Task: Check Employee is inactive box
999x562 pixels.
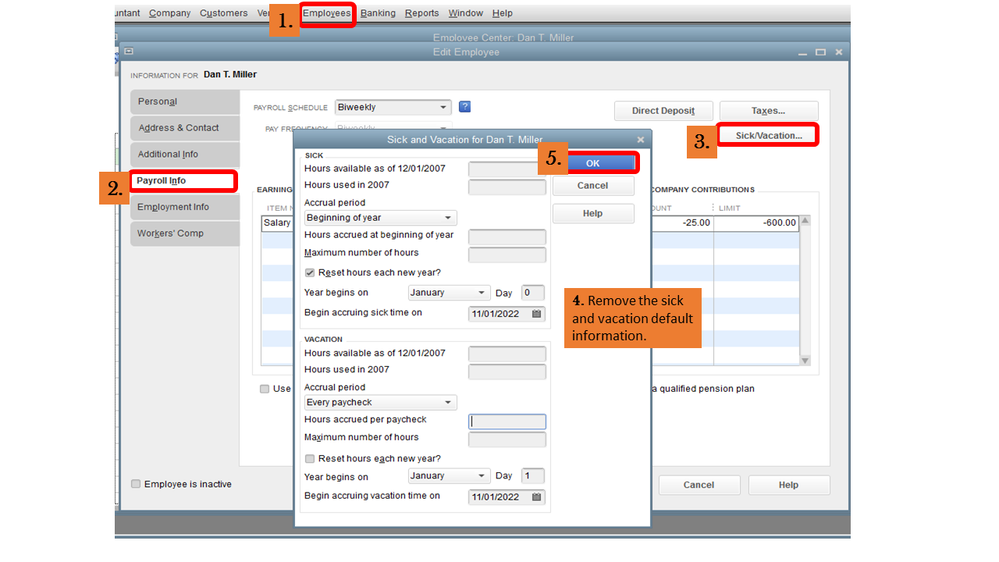Action: click(x=136, y=484)
